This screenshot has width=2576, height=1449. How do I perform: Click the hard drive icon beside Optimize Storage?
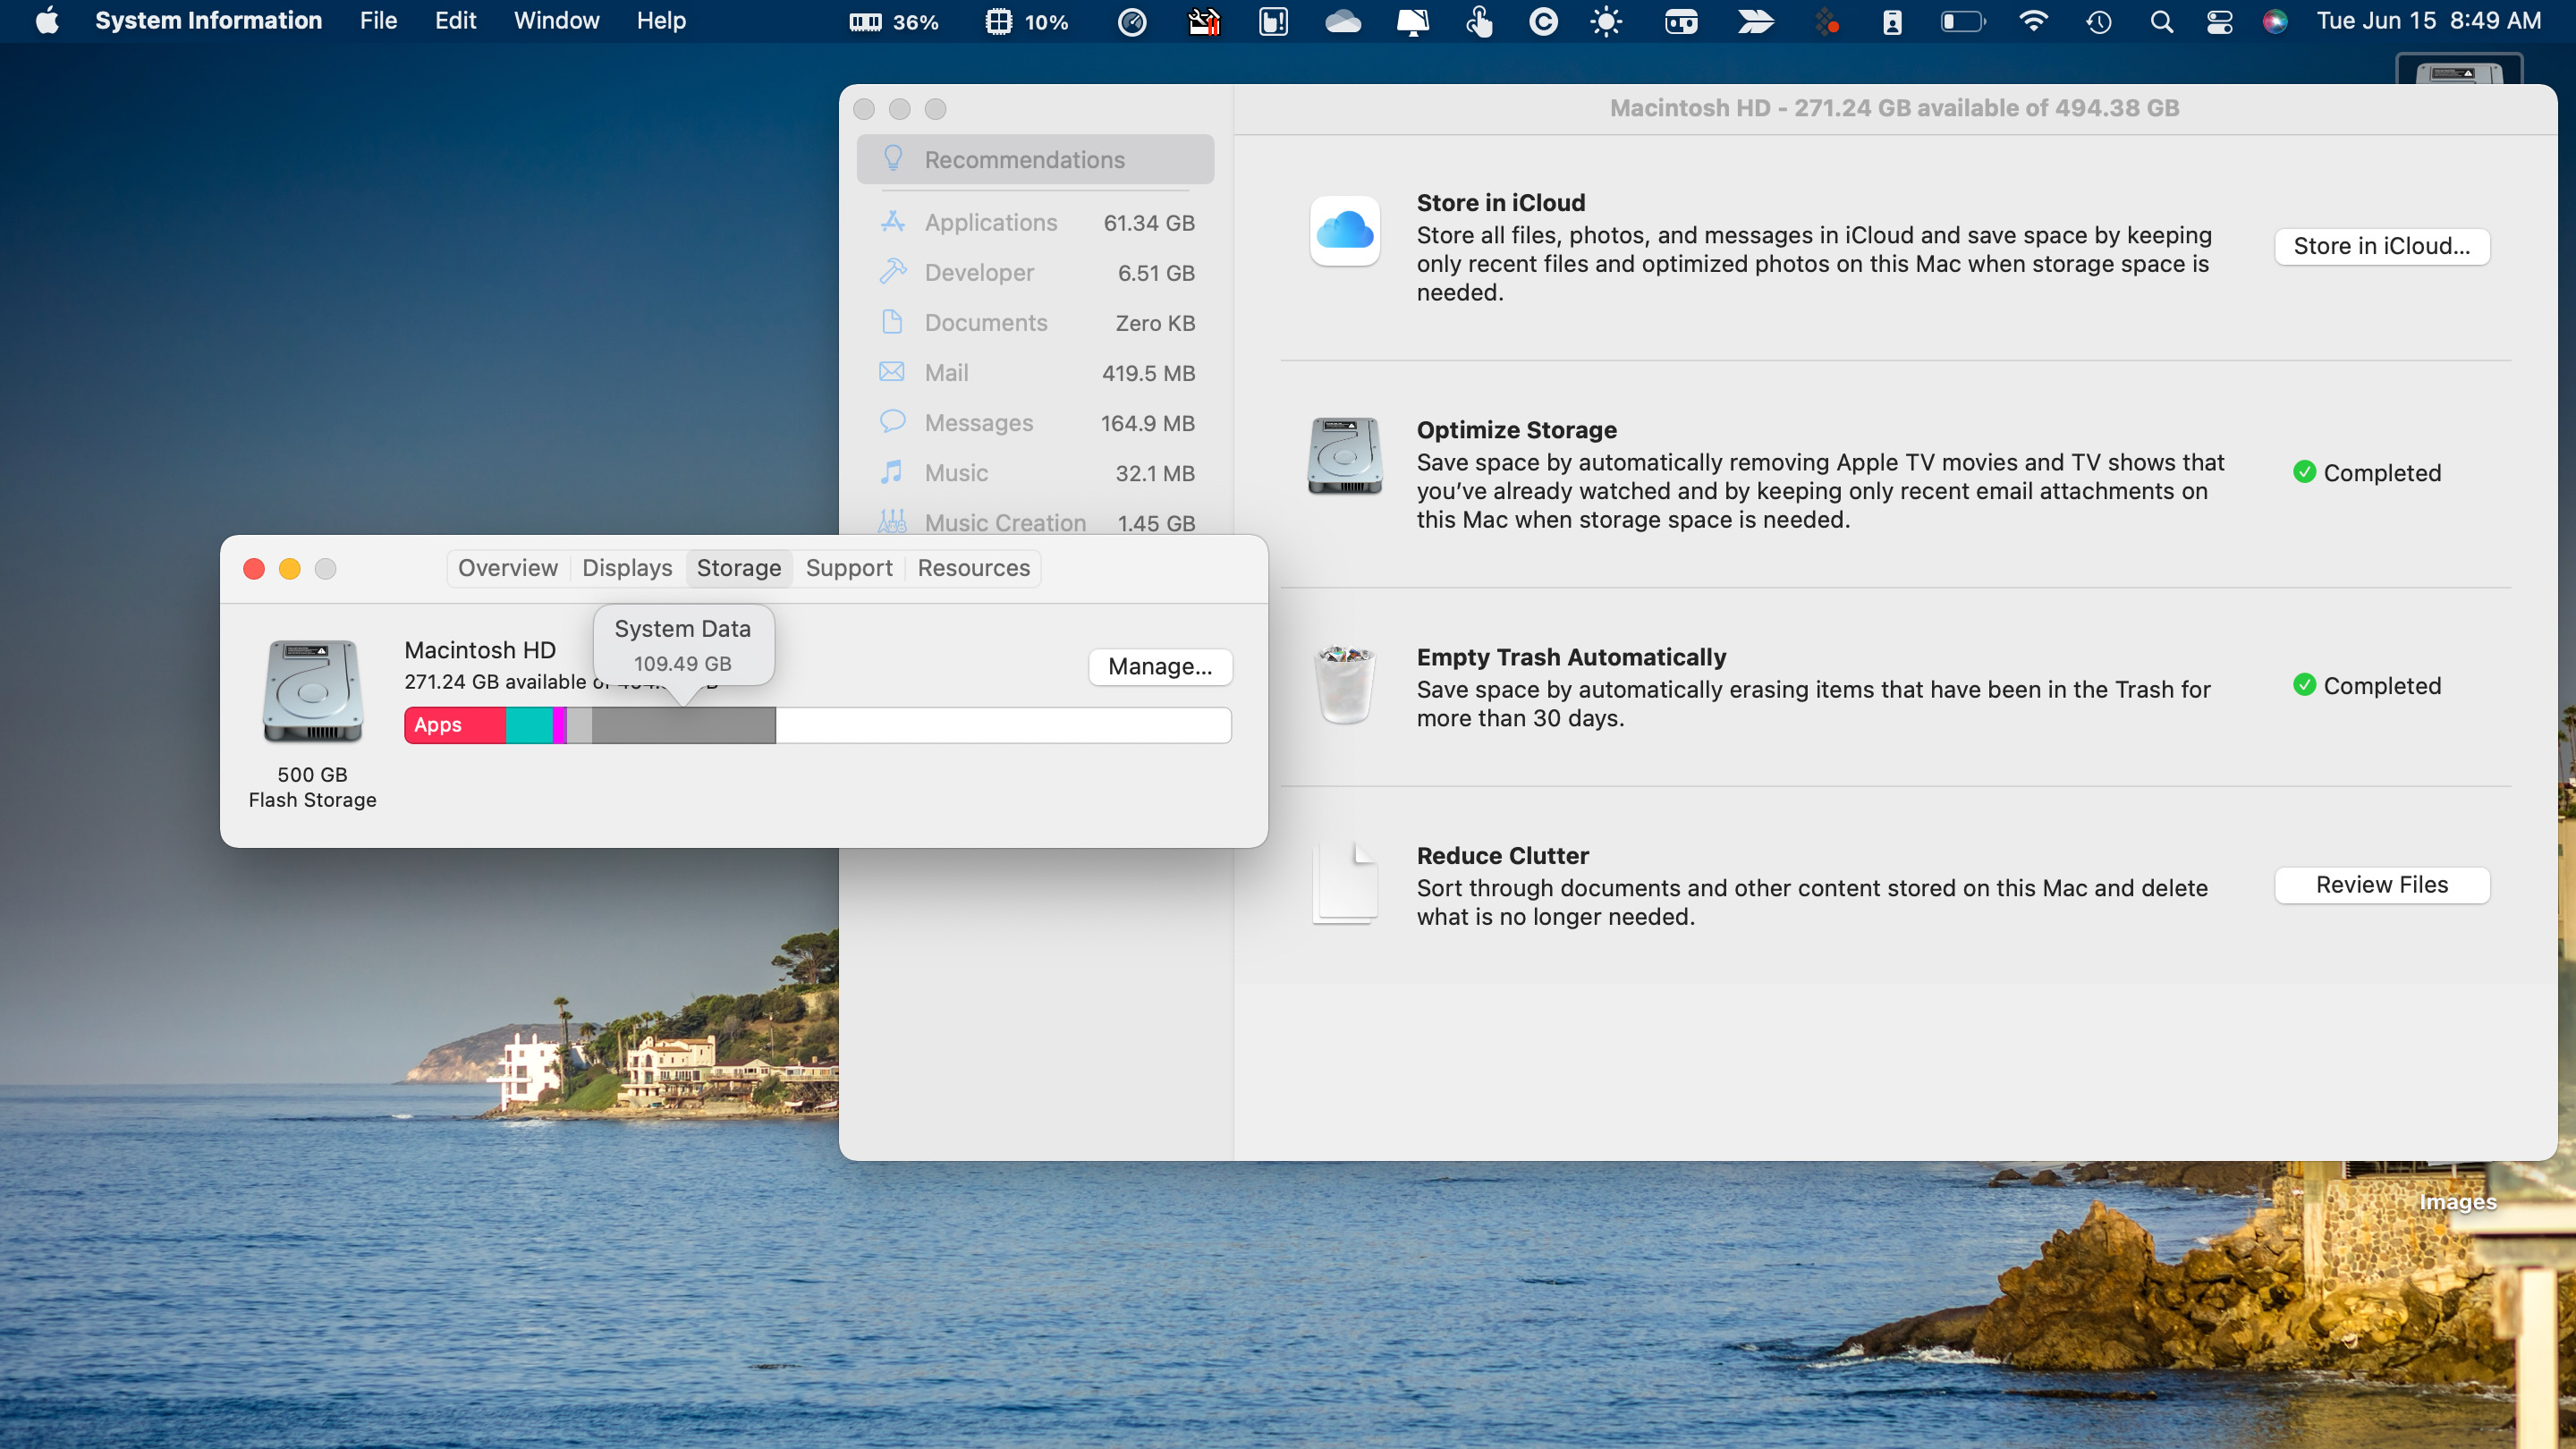click(x=1345, y=456)
